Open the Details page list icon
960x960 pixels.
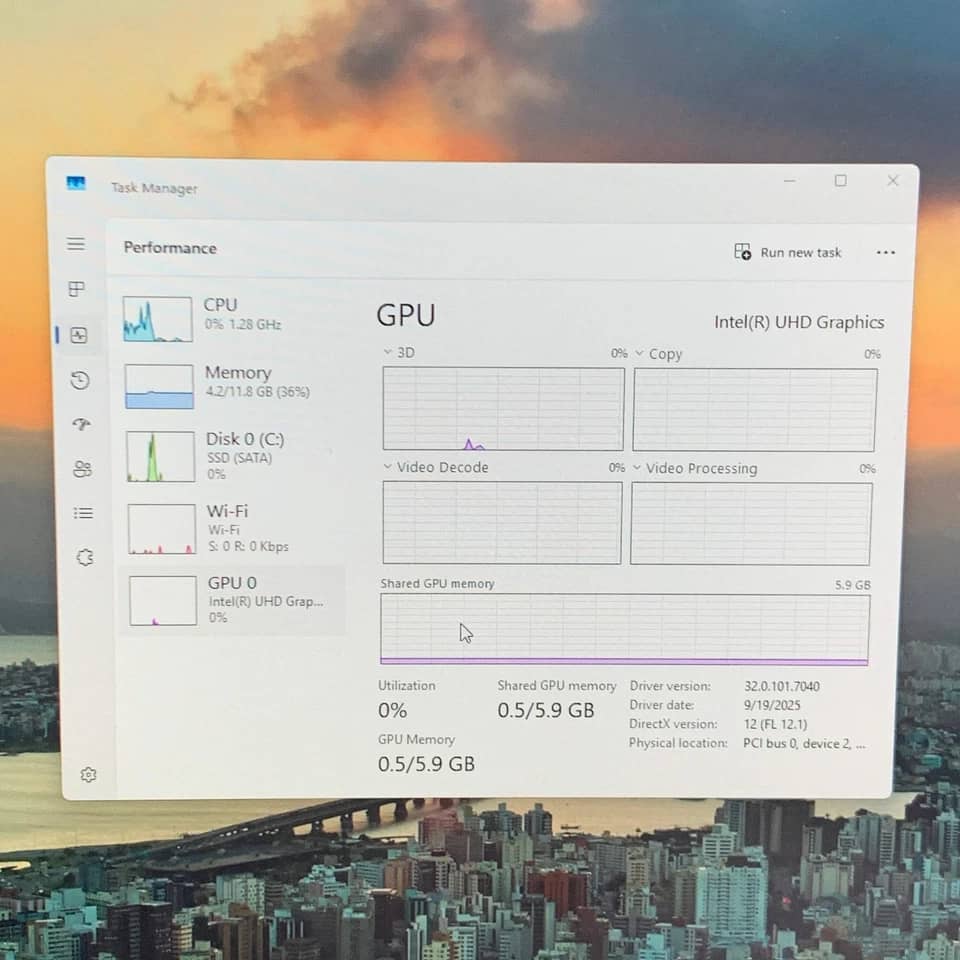point(83,513)
